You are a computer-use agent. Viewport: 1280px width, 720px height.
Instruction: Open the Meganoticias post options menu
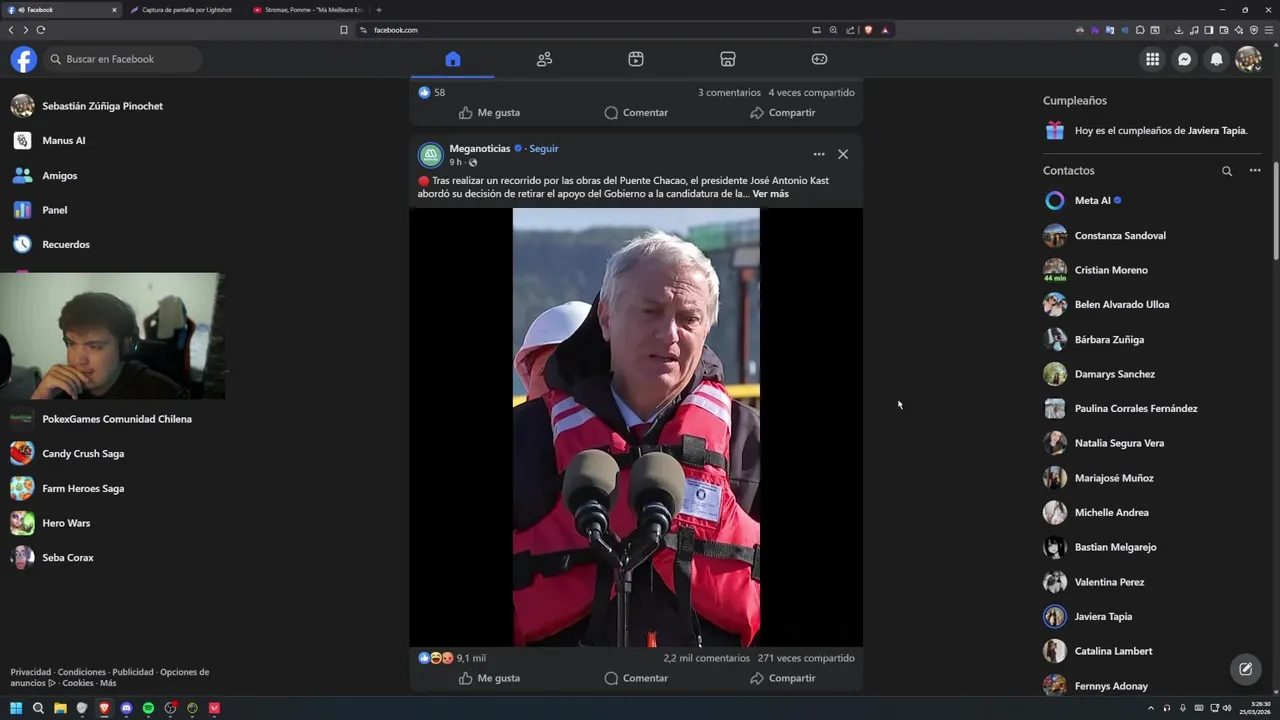click(819, 154)
